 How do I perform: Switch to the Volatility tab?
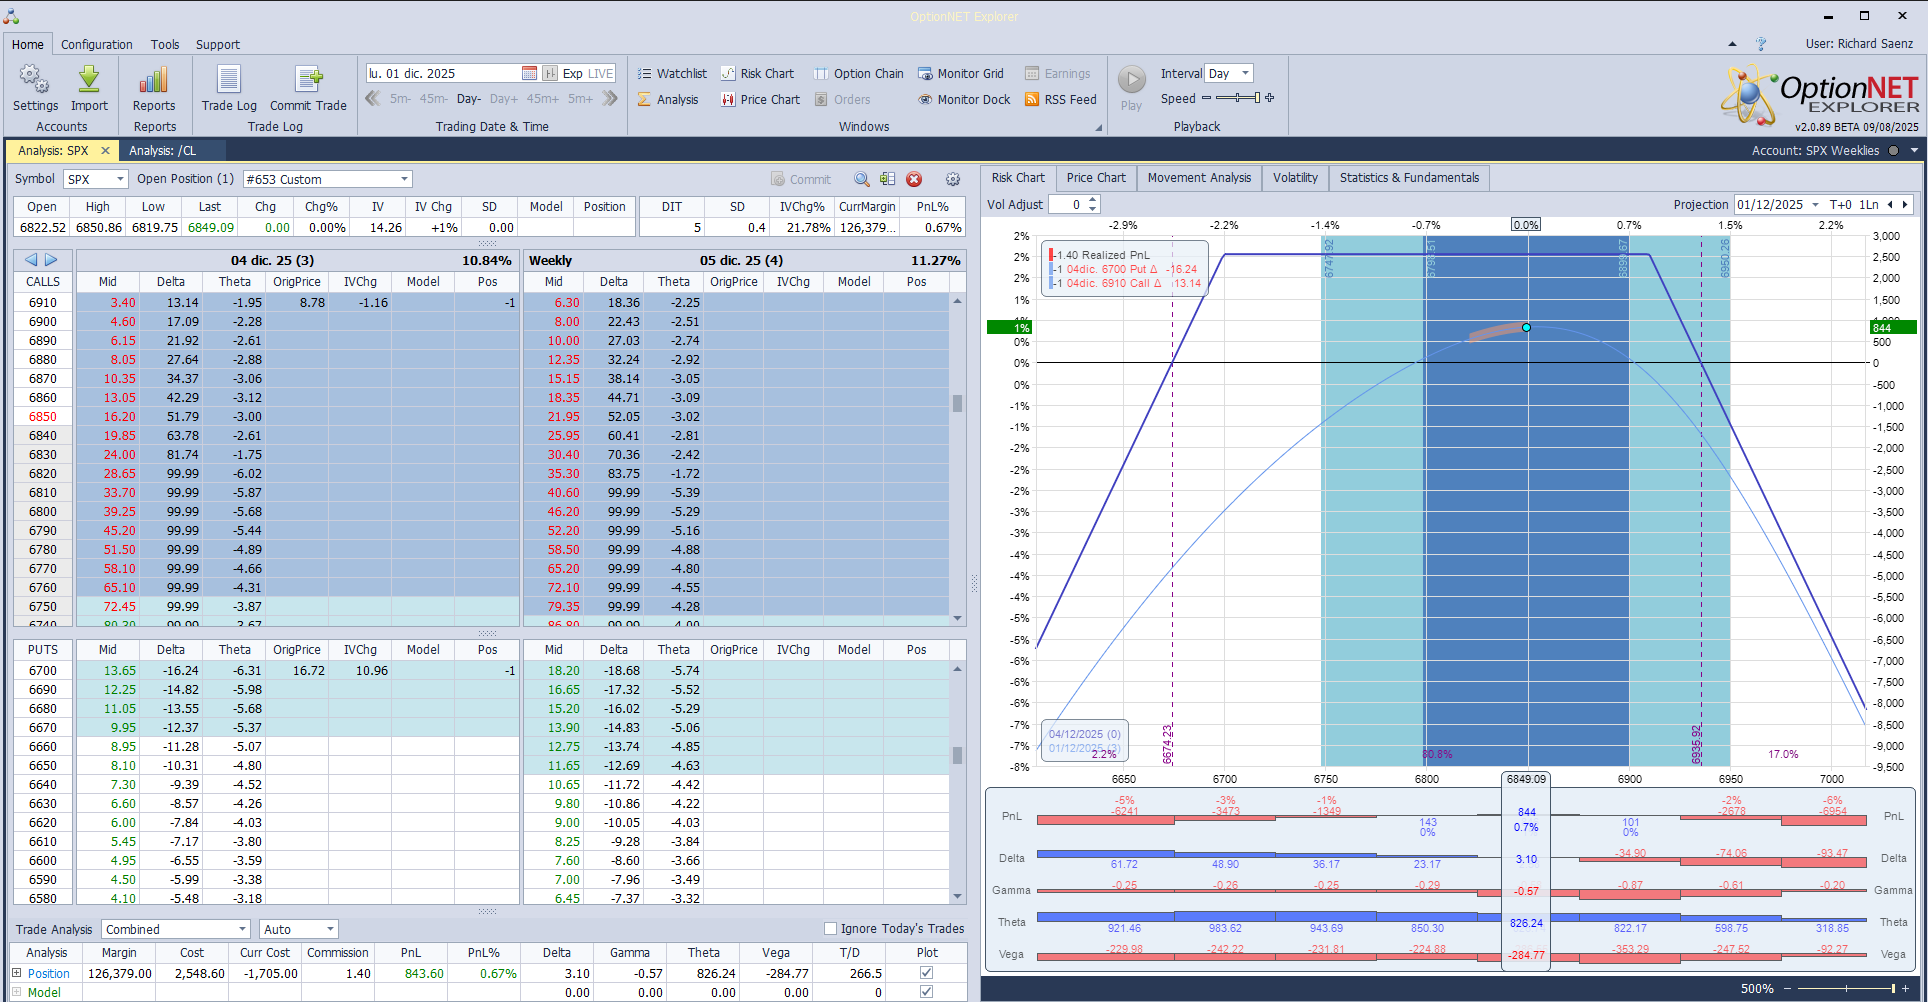1295,178
